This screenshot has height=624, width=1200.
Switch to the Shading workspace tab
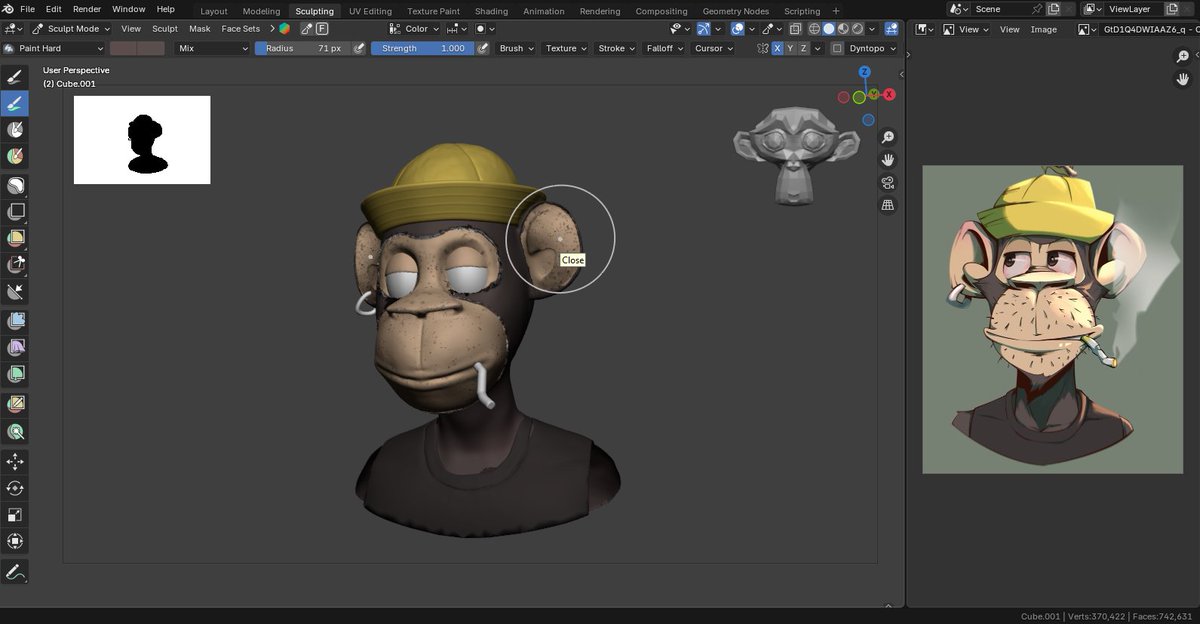click(x=491, y=11)
